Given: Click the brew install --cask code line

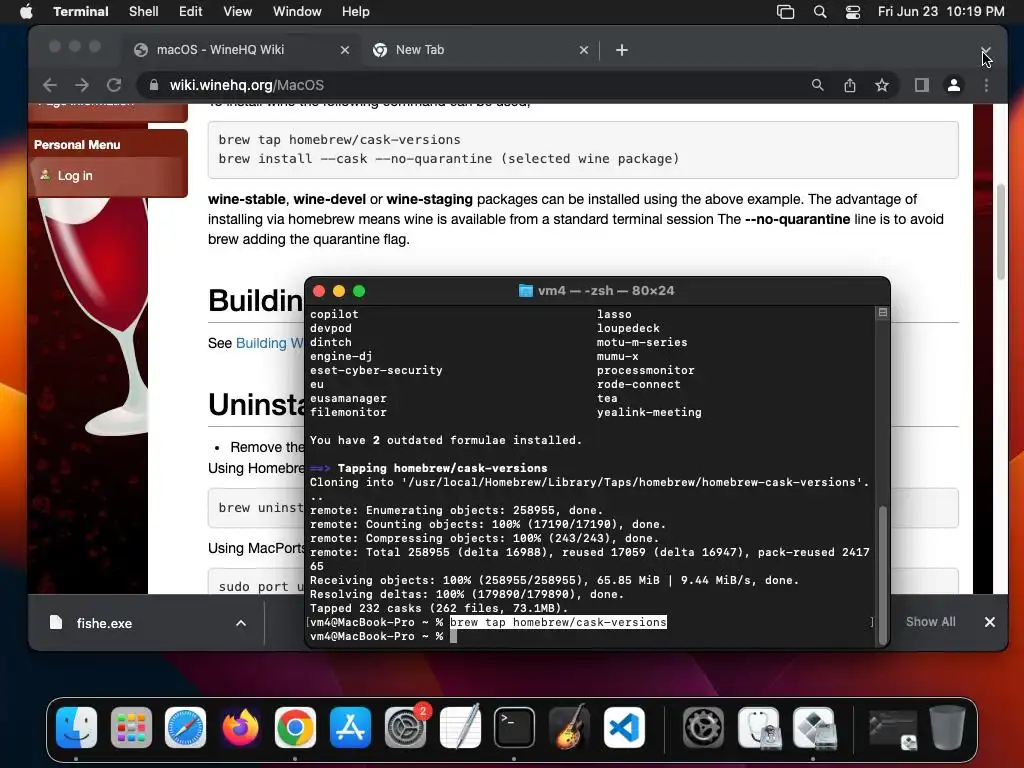Looking at the screenshot, I should (x=449, y=159).
